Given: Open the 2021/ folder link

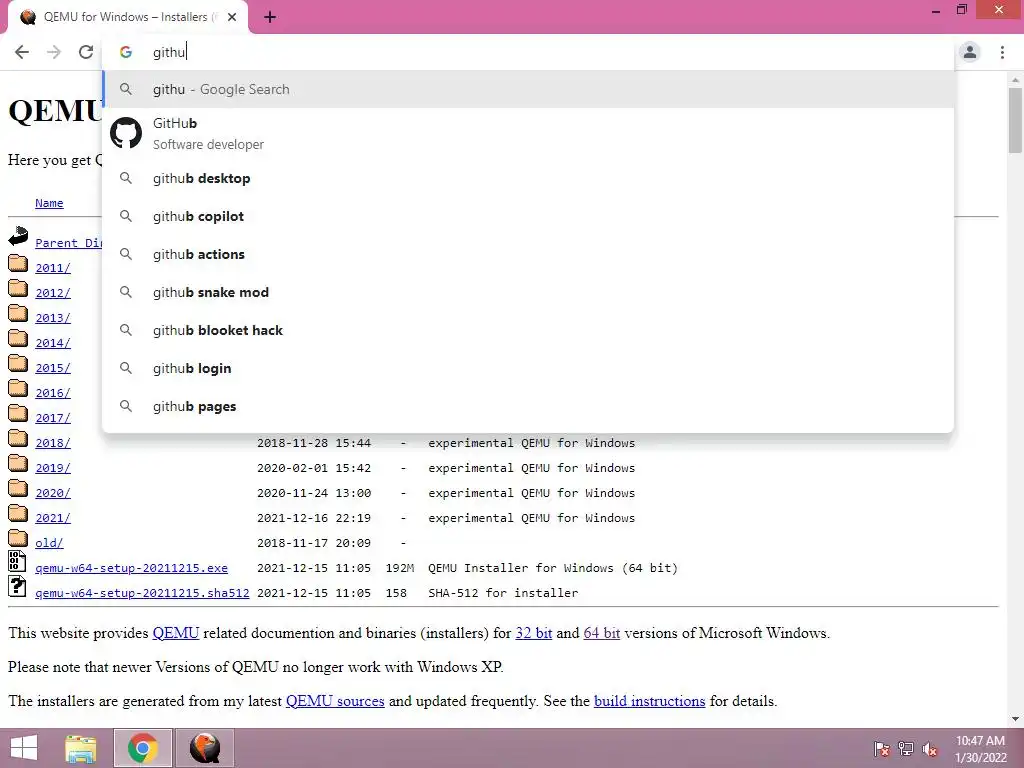Looking at the screenshot, I should pos(53,519).
